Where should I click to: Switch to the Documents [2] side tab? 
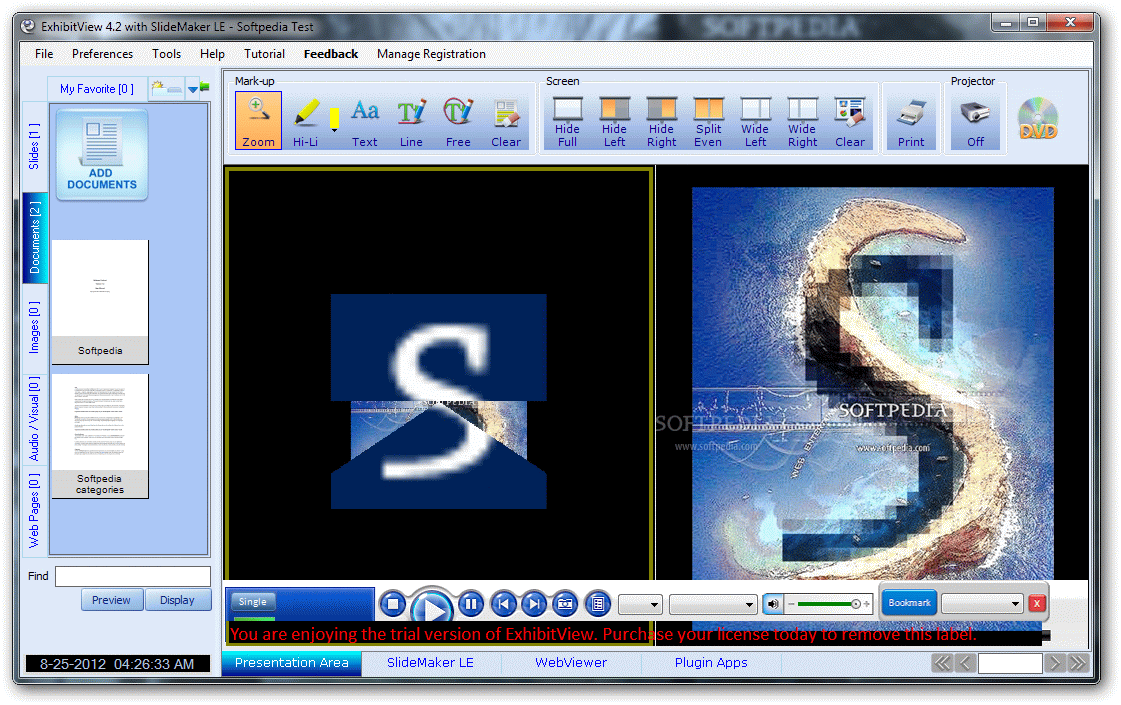(x=35, y=237)
